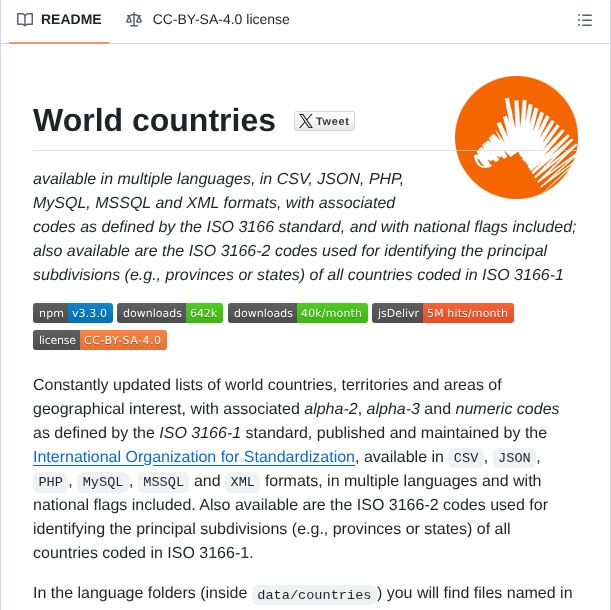Click the XML code label
The image size is (611, 610).
[242, 482]
